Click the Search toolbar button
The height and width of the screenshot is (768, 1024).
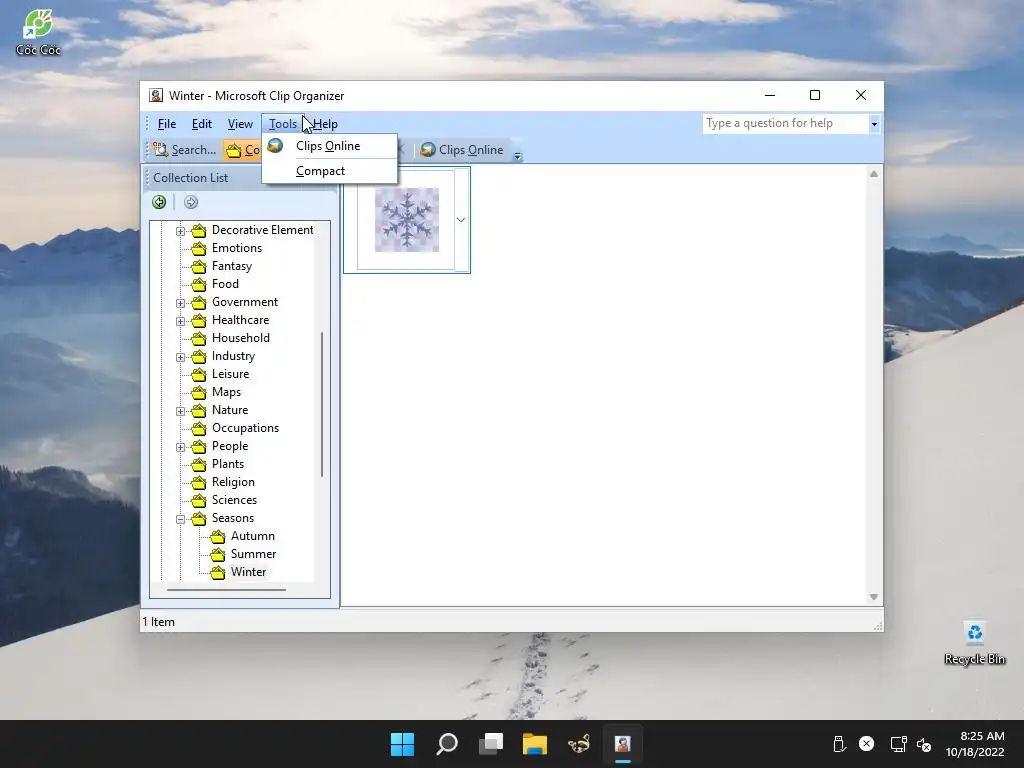point(185,150)
